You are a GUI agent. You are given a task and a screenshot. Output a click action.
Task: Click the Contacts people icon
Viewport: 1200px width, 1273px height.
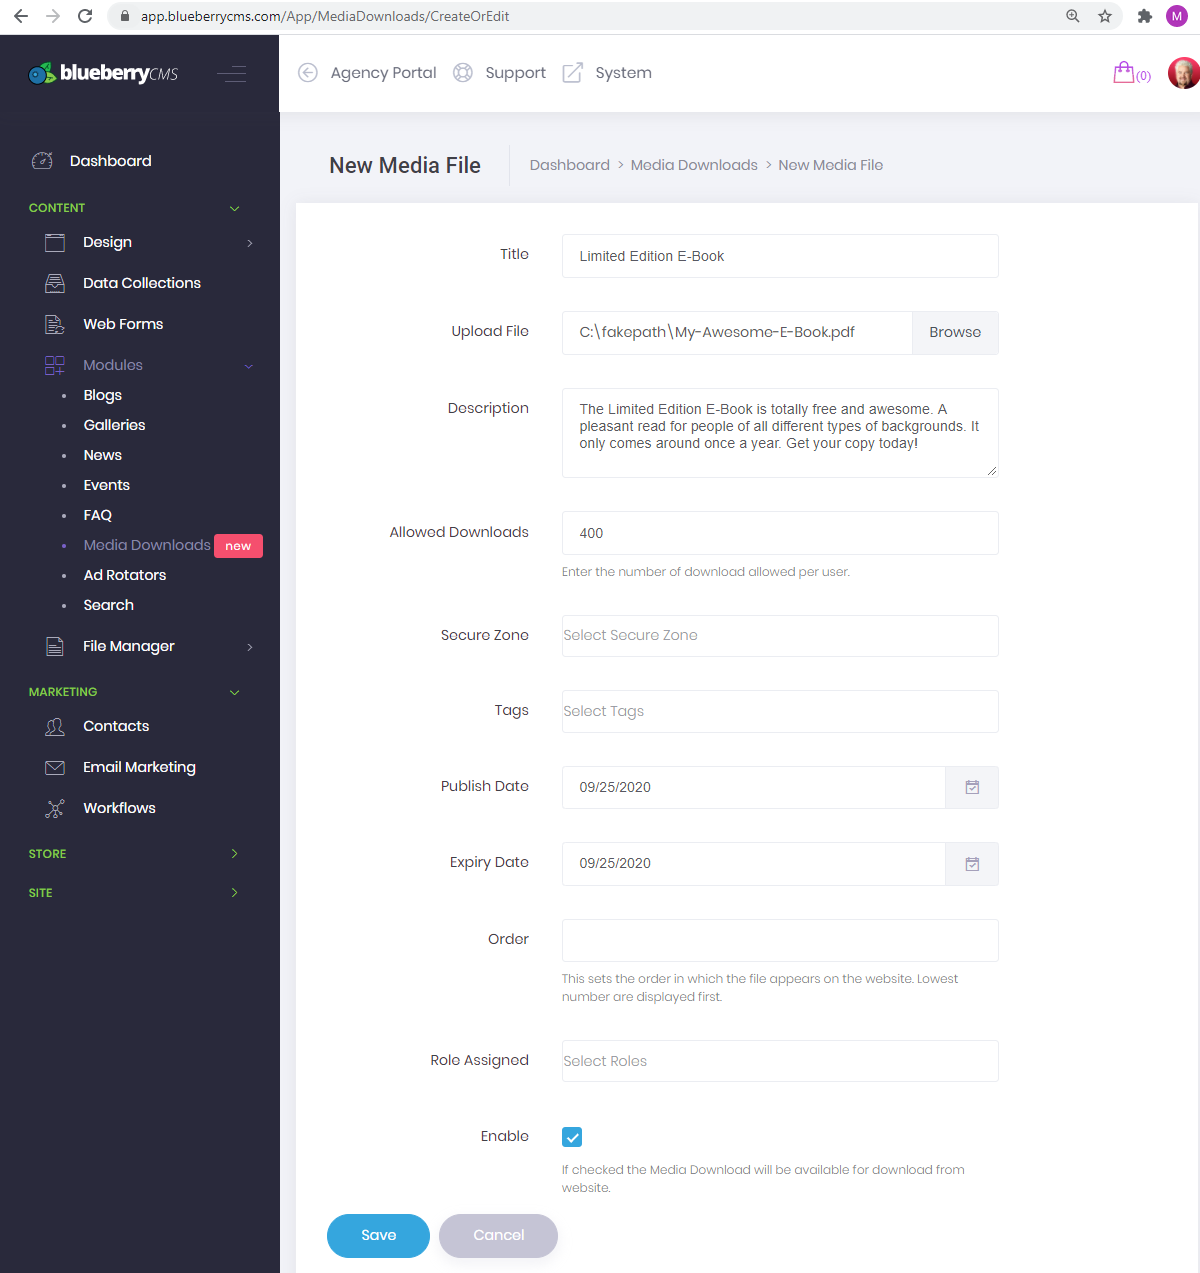click(55, 727)
